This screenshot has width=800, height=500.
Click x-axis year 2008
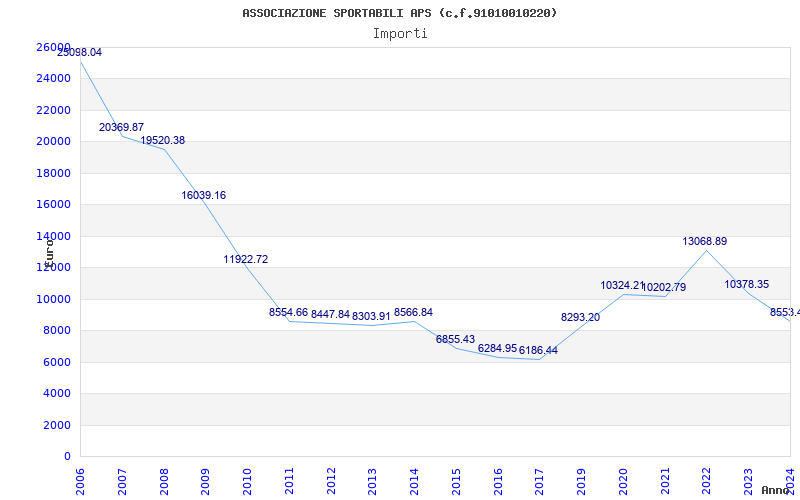[164, 481]
